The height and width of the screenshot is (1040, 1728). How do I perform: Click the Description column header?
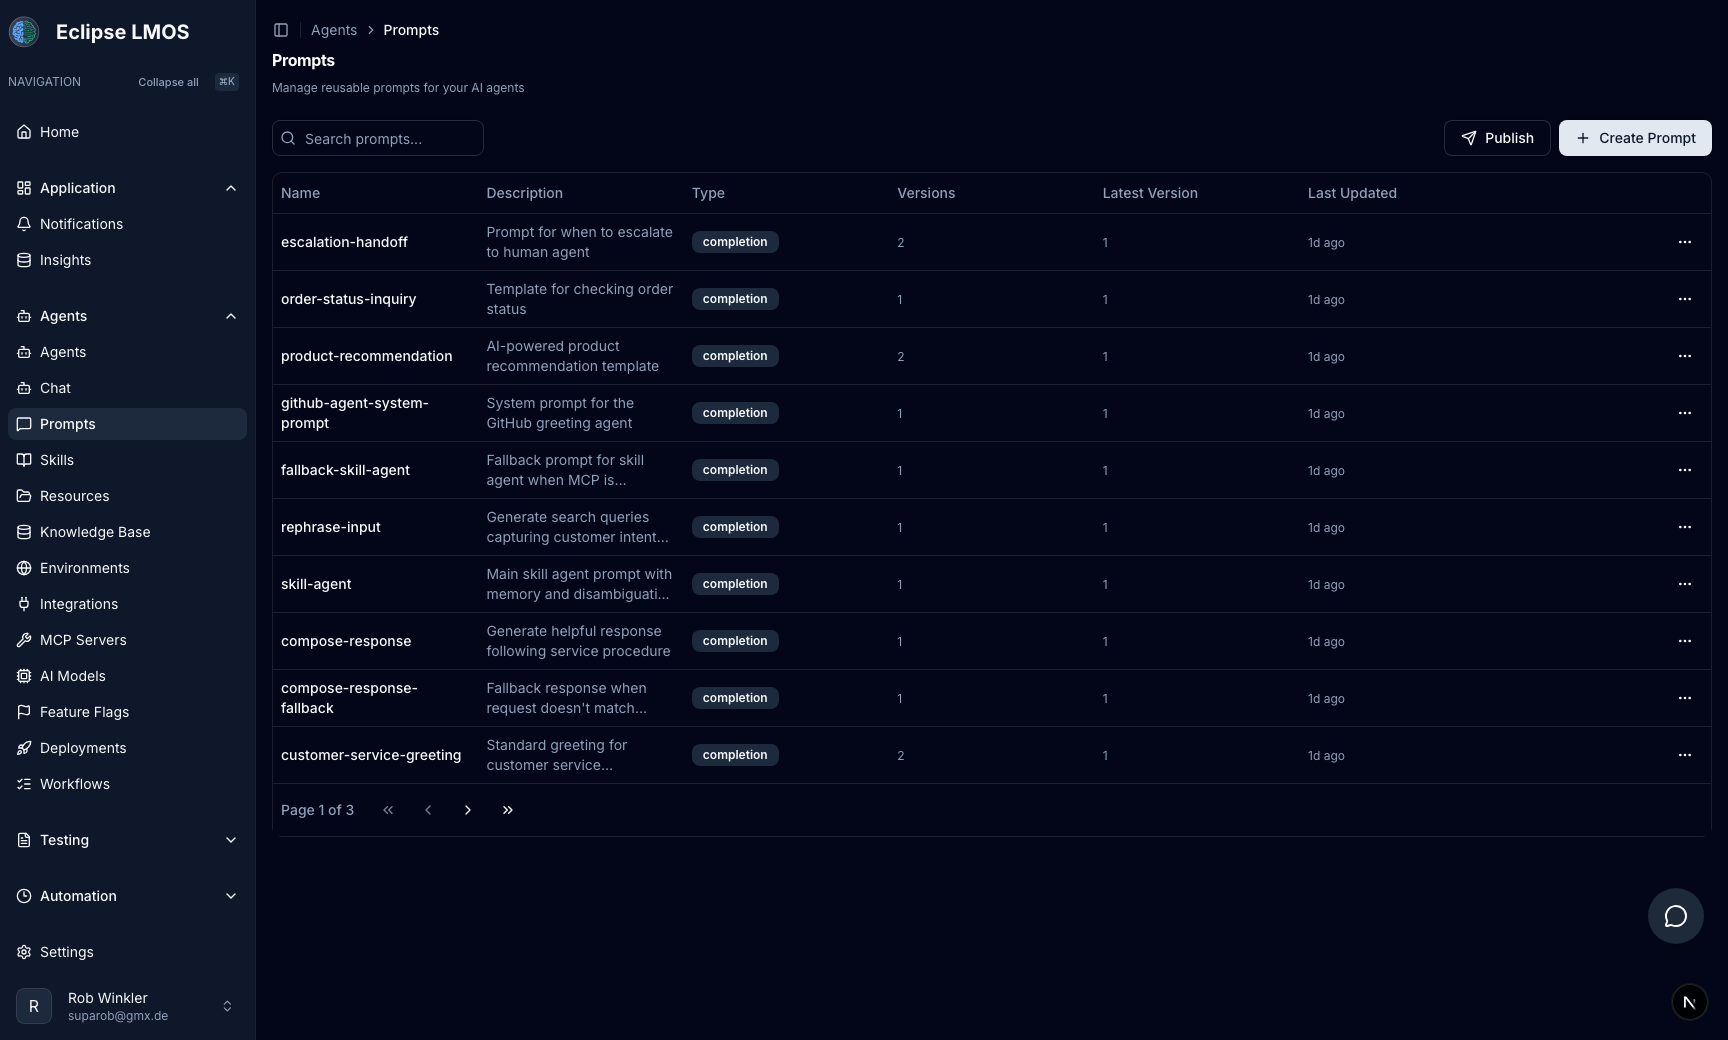coord(524,193)
